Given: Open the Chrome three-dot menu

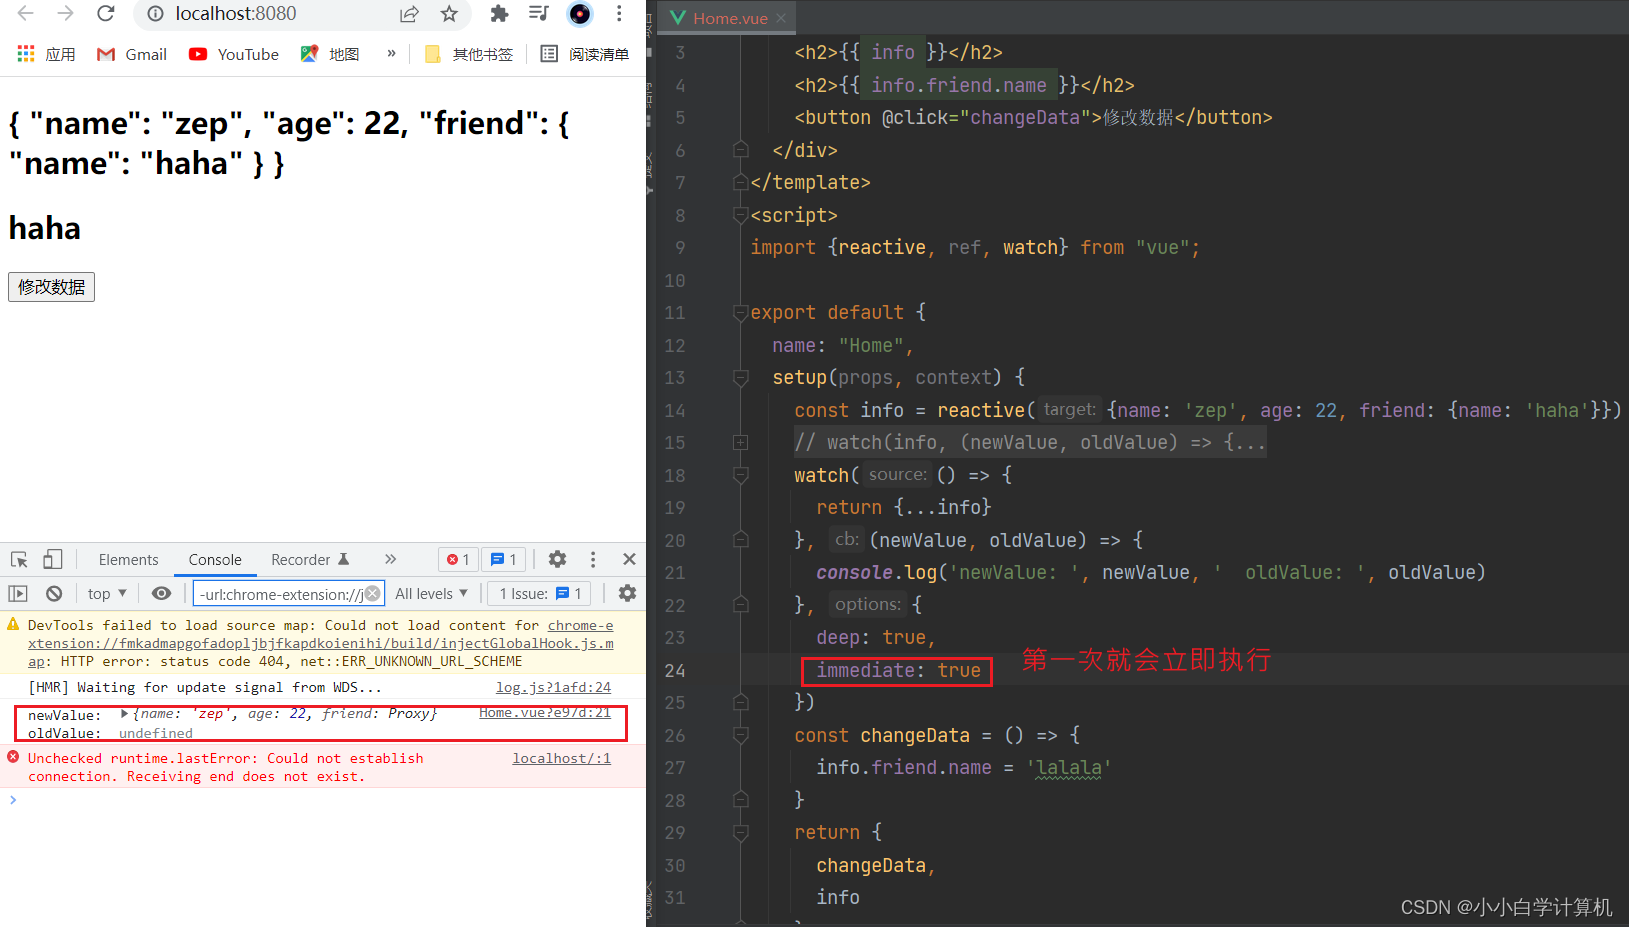Looking at the screenshot, I should click(620, 14).
